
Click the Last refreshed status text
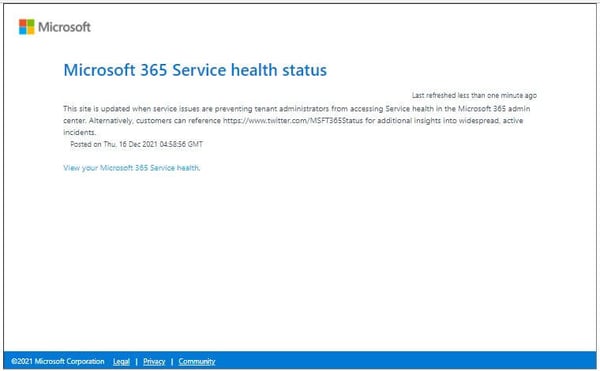tap(474, 95)
